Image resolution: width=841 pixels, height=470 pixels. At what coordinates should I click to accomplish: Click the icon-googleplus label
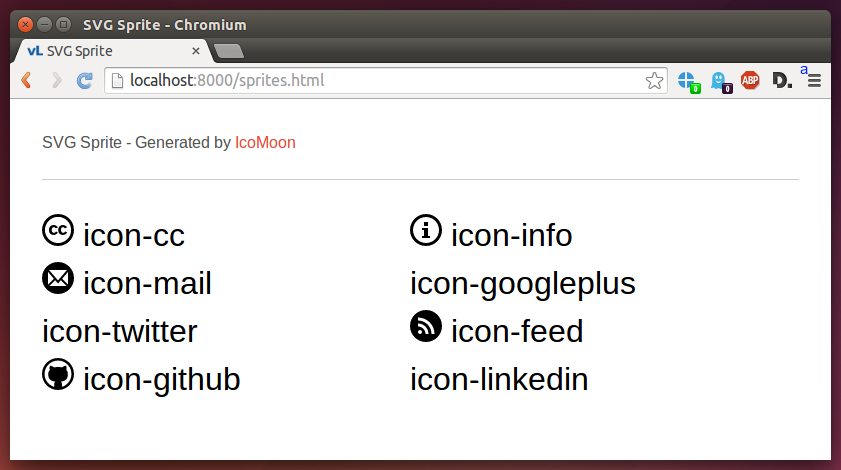[x=522, y=284]
